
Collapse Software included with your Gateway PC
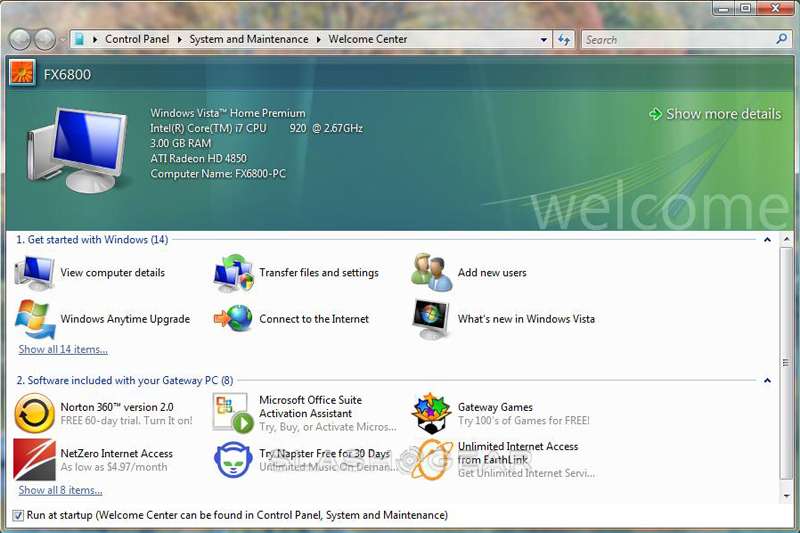[x=767, y=381]
